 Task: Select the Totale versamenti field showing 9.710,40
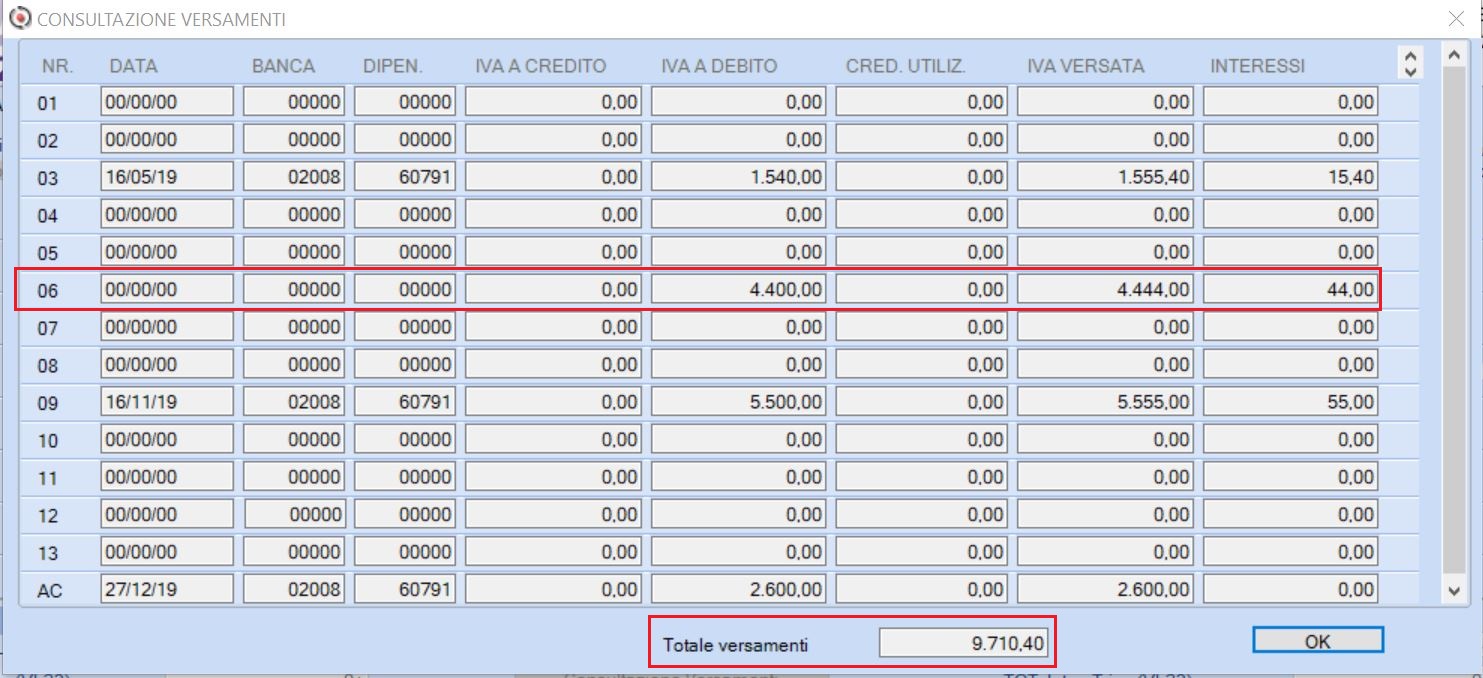click(x=964, y=645)
